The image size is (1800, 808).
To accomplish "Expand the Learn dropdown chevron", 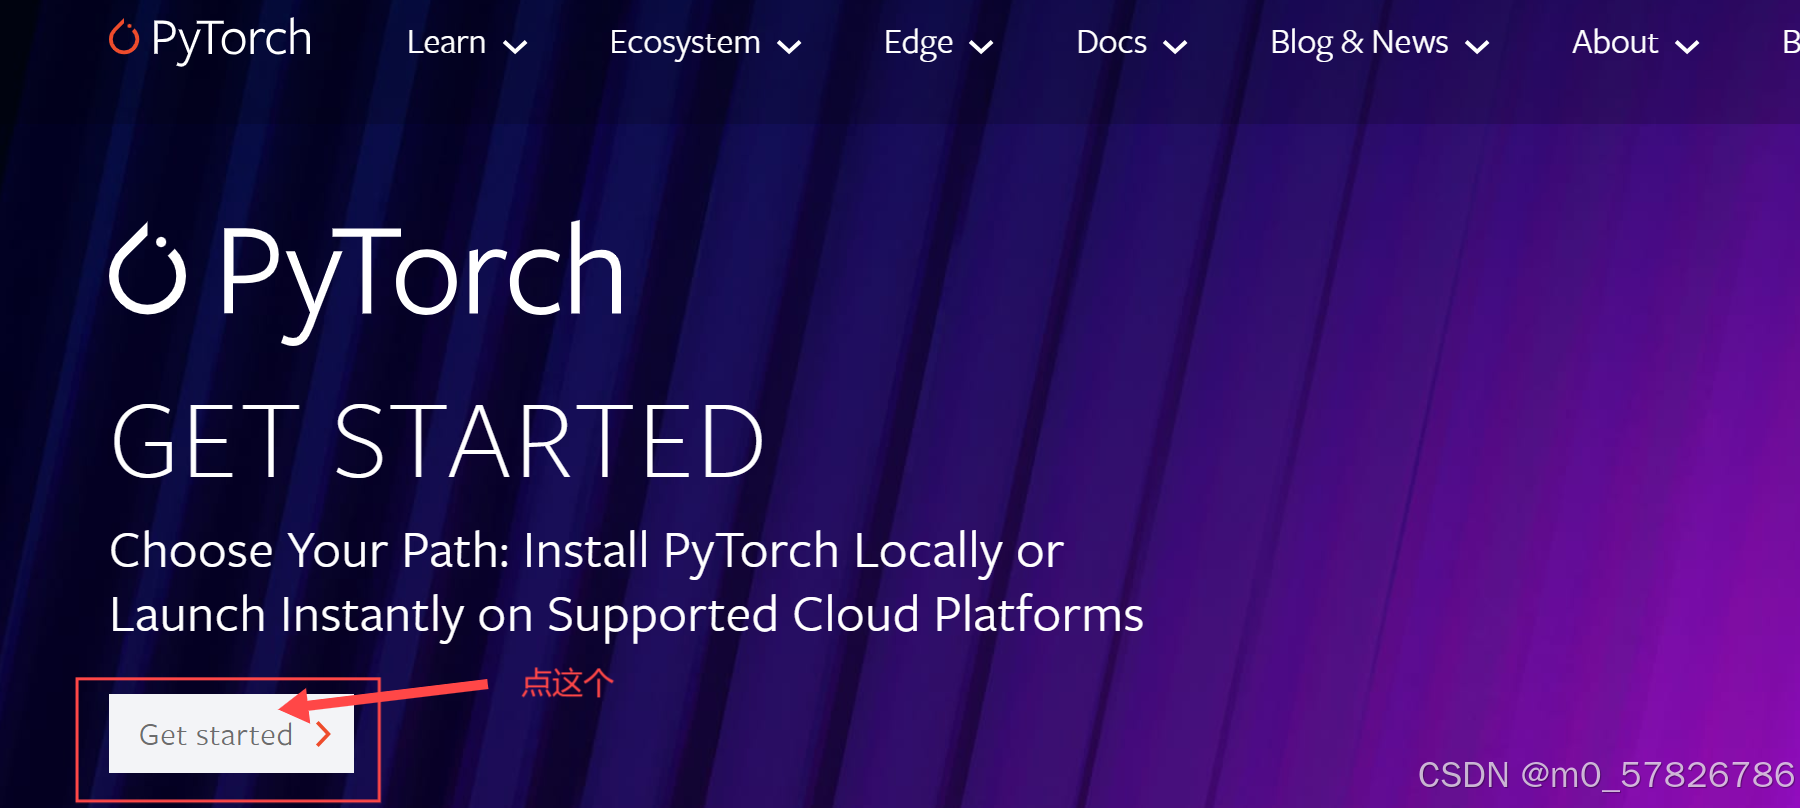I will point(515,46).
